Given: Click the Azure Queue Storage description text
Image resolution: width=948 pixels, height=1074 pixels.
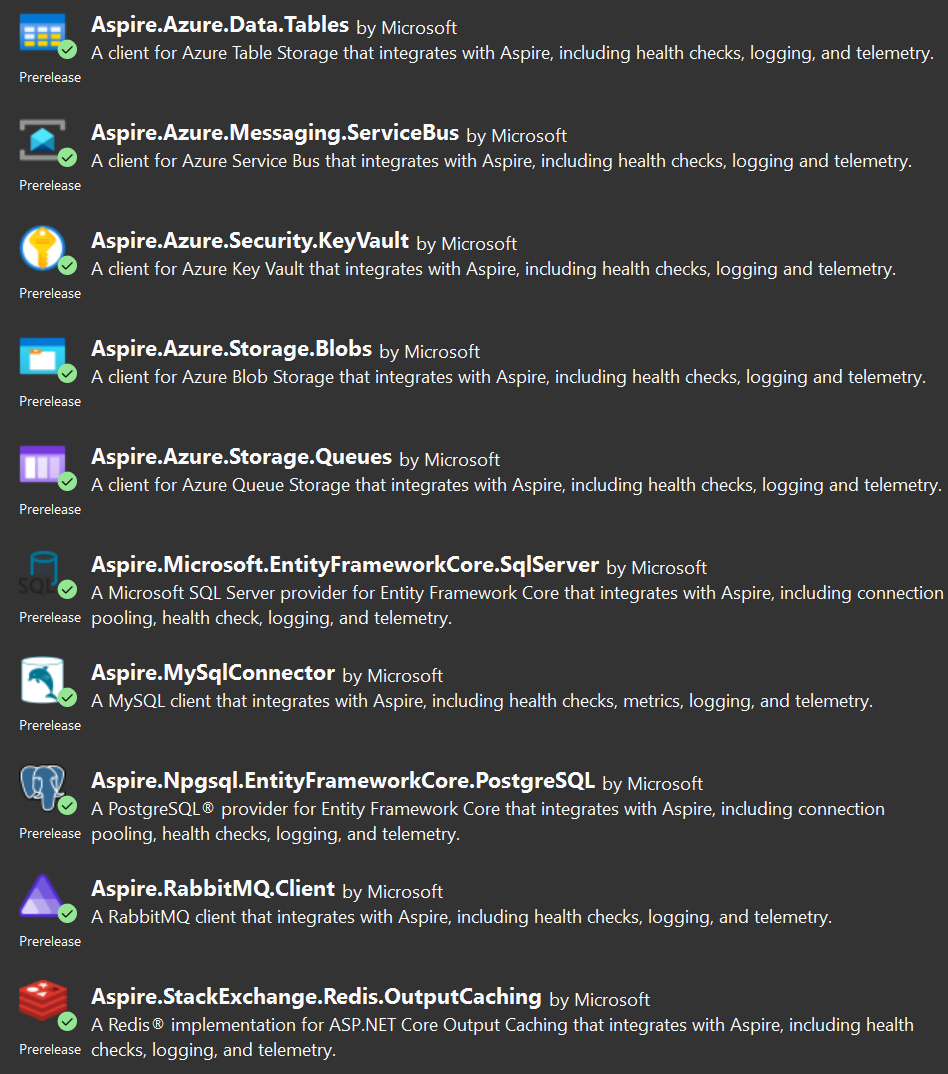Looking at the screenshot, I should 516,486.
